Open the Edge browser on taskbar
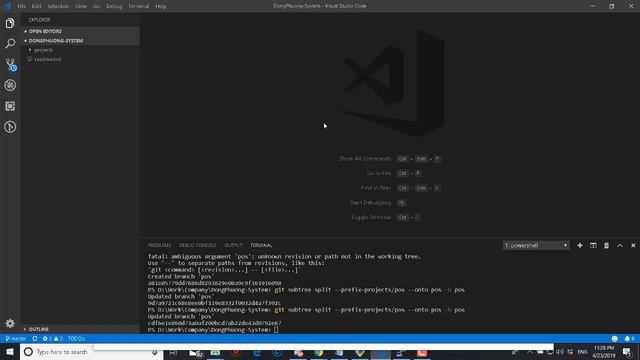This screenshot has height=360, width=640. coord(257,352)
